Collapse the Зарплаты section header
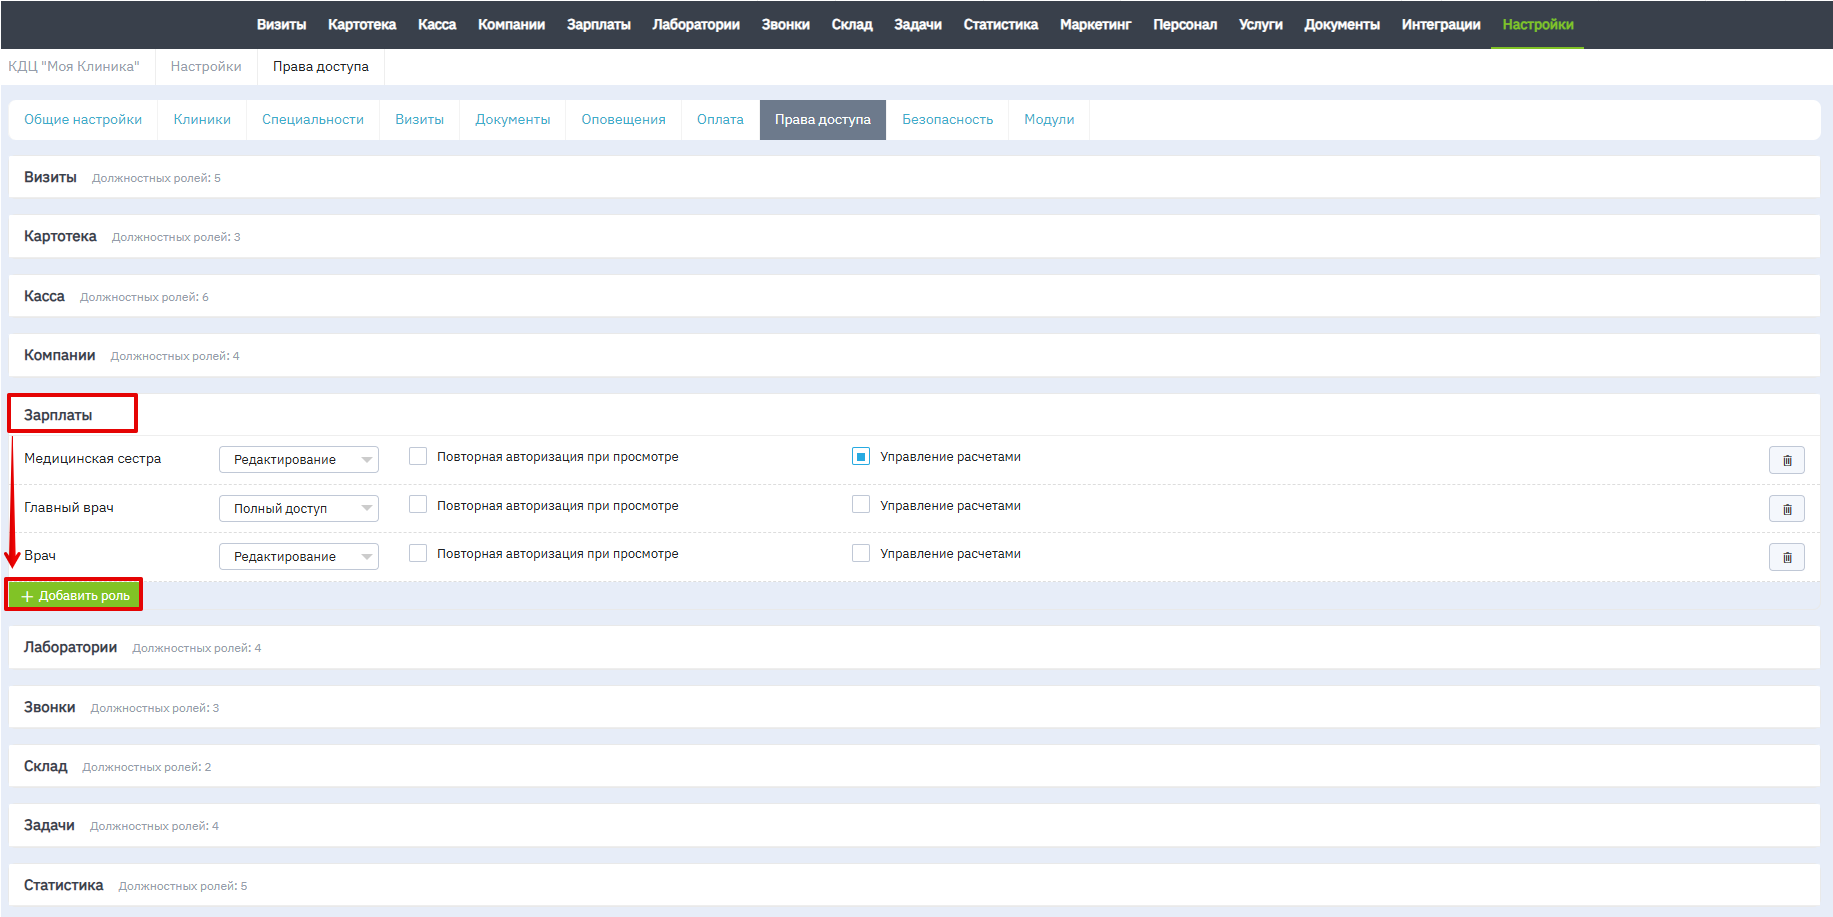This screenshot has height=917, width=1833. (x=58, y=415)
